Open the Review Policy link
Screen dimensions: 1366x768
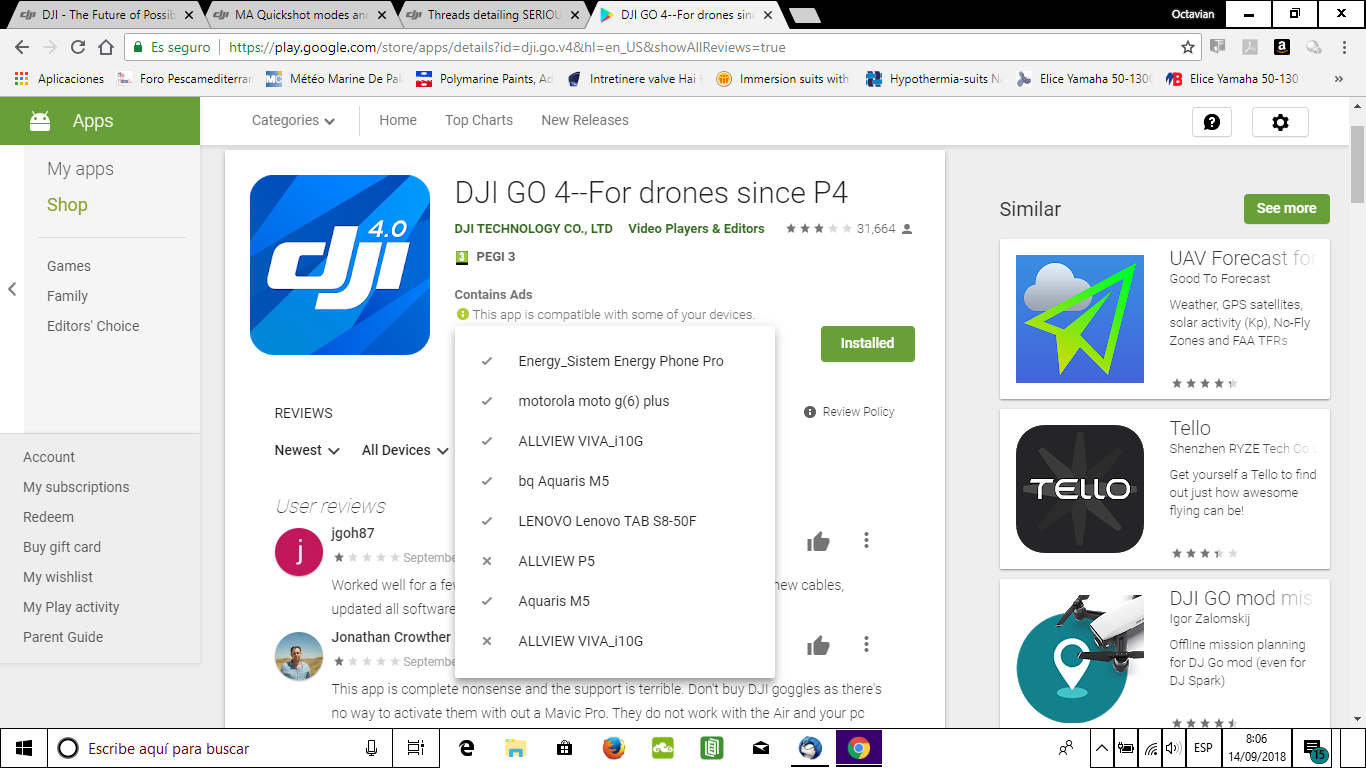coord(849,412)
